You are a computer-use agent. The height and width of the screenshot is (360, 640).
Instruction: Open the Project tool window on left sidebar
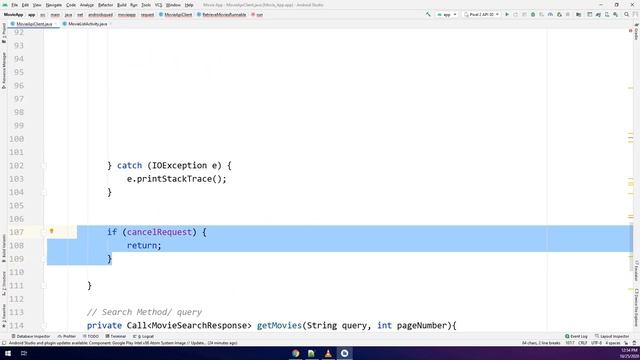4,33
